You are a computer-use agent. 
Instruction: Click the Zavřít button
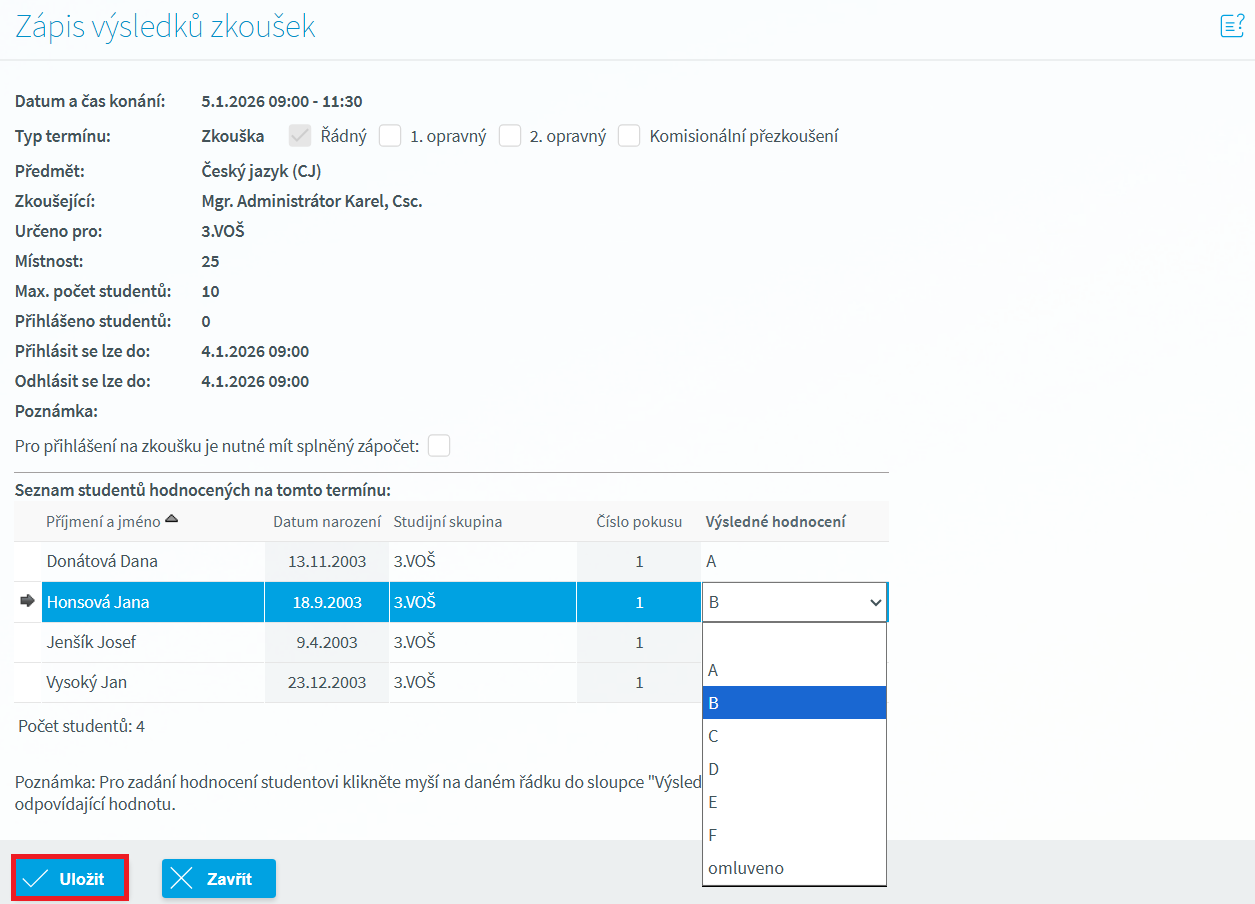click(x=219, y=879)
